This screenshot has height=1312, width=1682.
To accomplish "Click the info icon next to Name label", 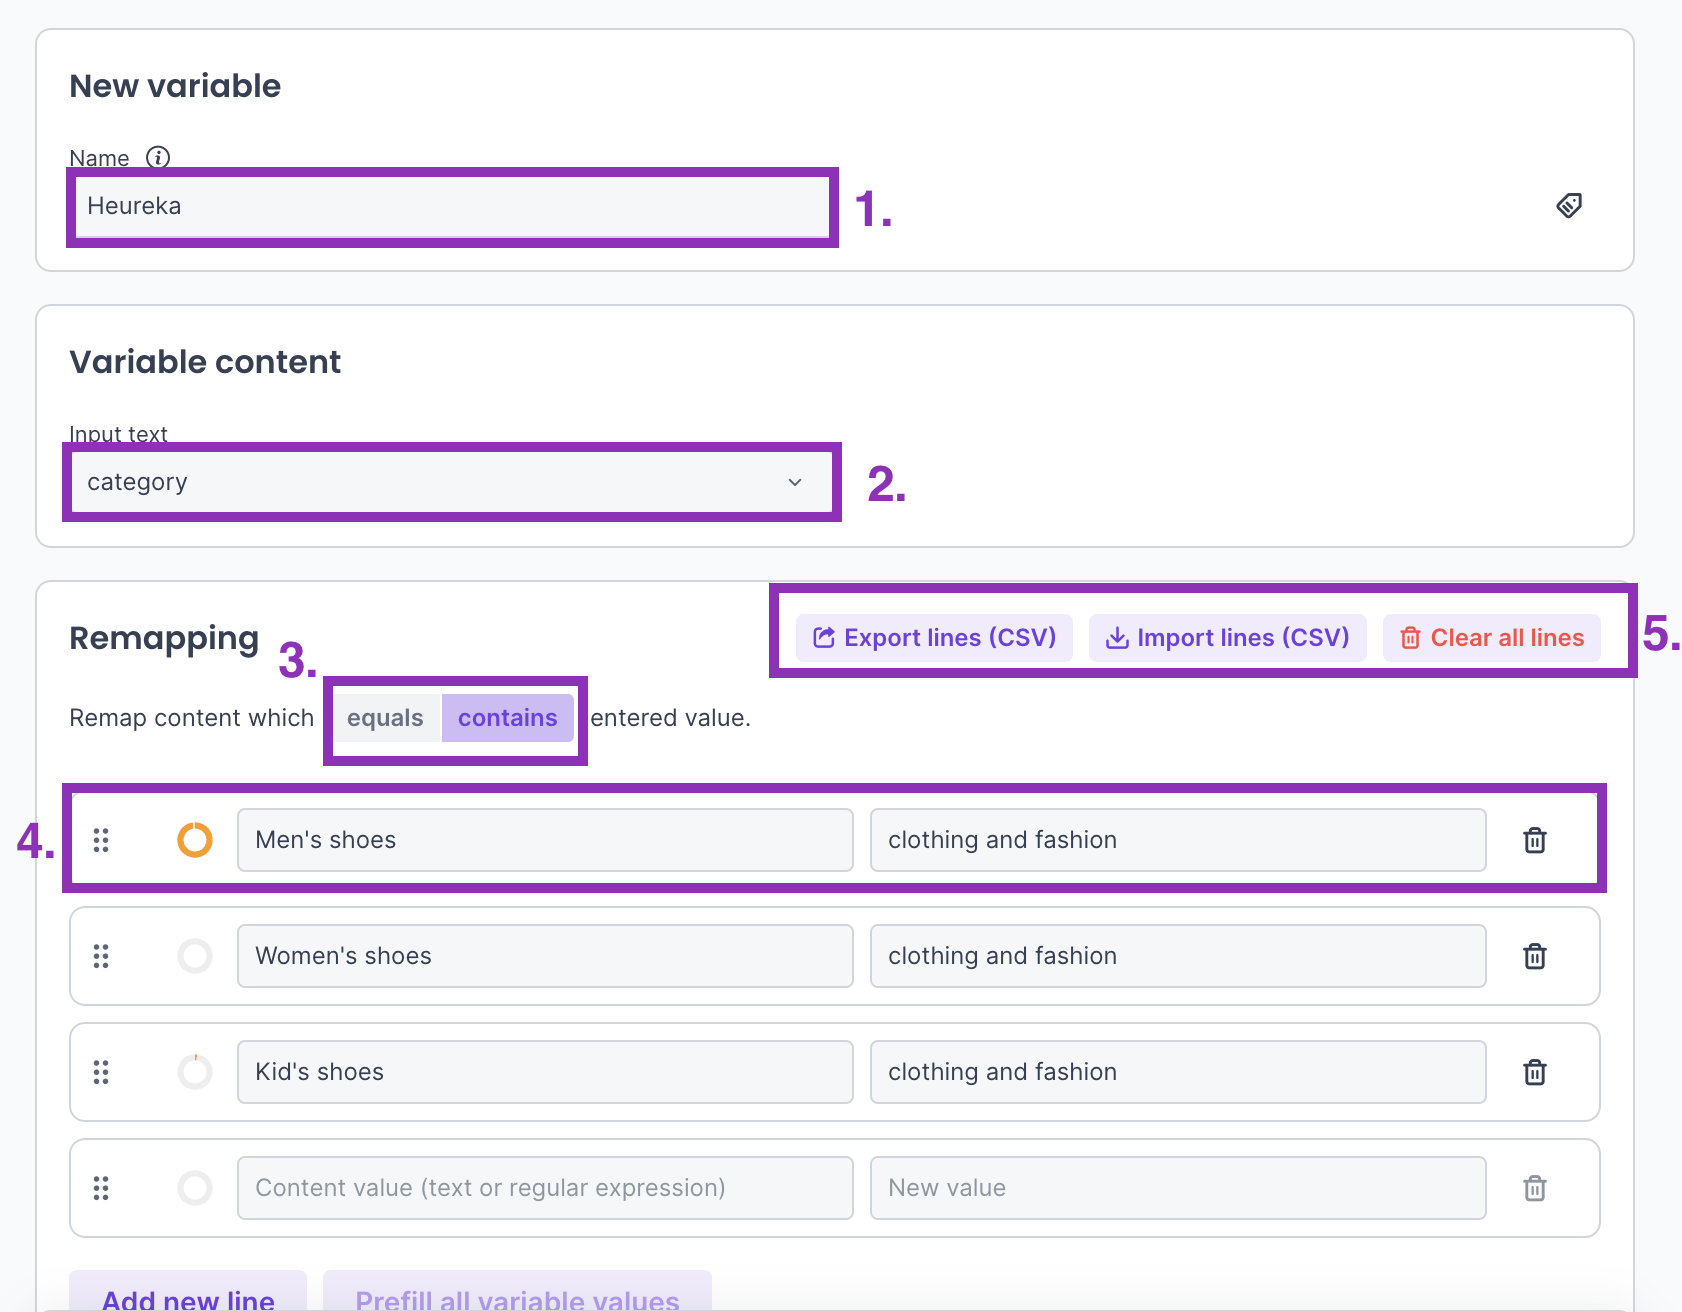I will tap(158, 157).
